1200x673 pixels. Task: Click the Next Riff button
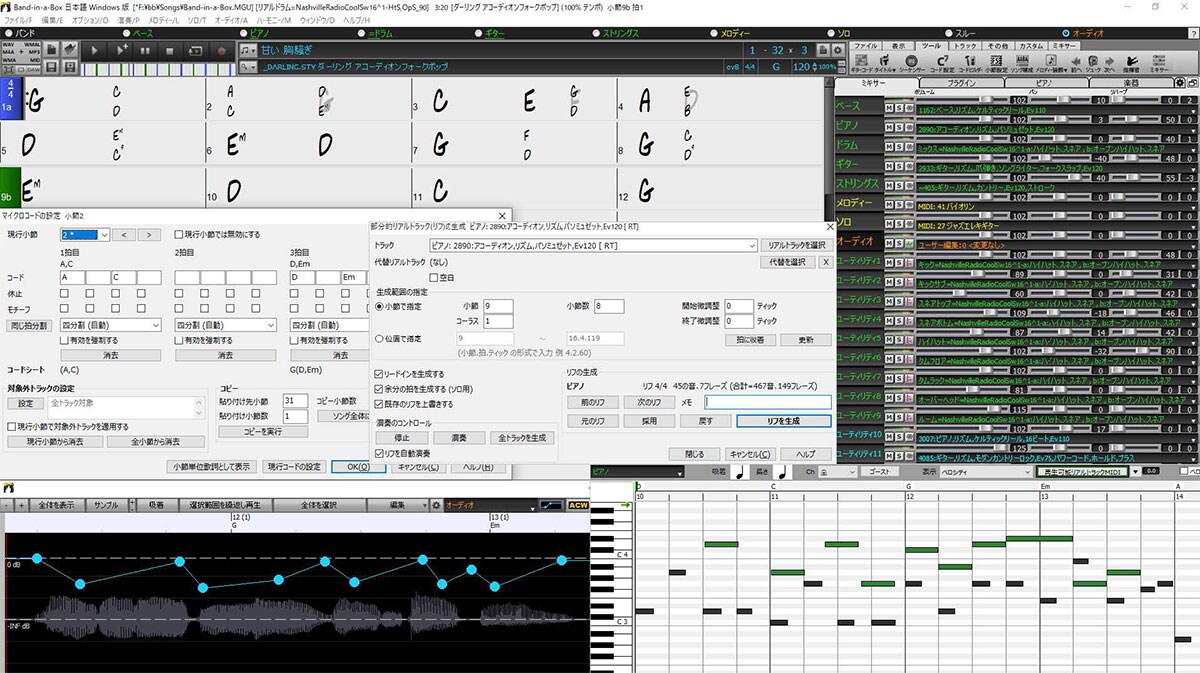click(649, 402)
